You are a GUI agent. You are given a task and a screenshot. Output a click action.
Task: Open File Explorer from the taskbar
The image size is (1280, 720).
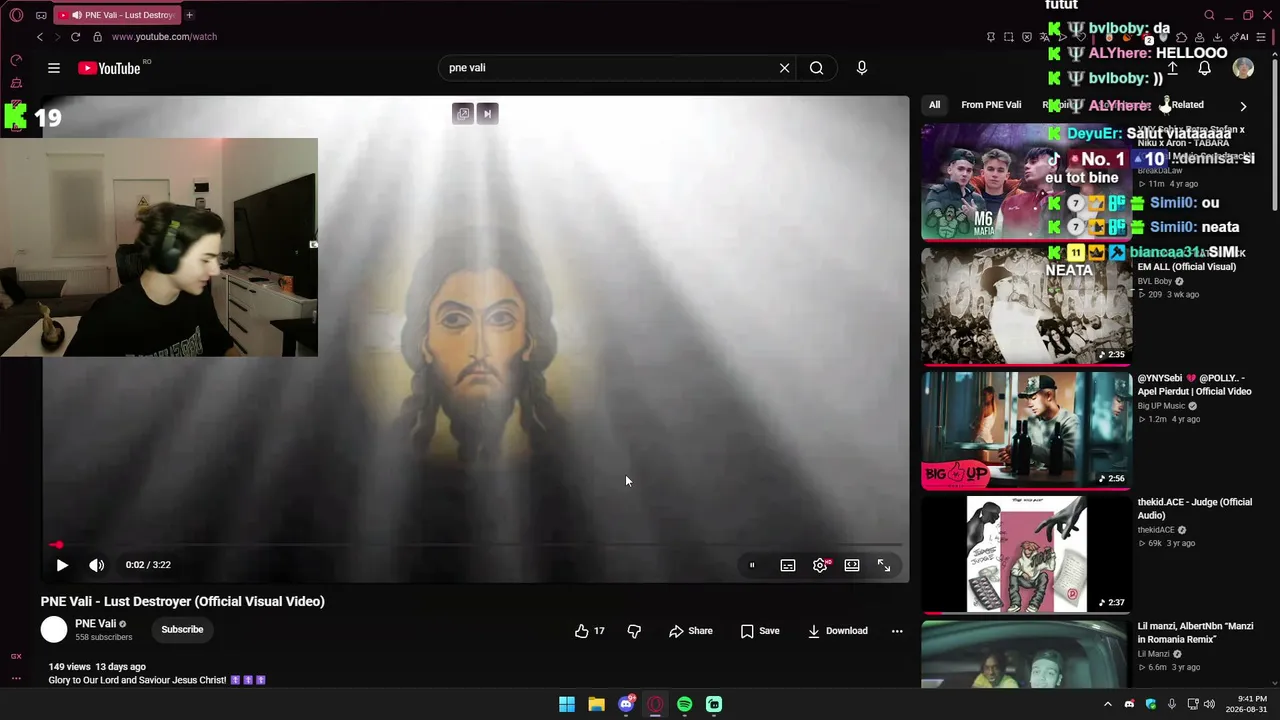click(x=596, y=704)
